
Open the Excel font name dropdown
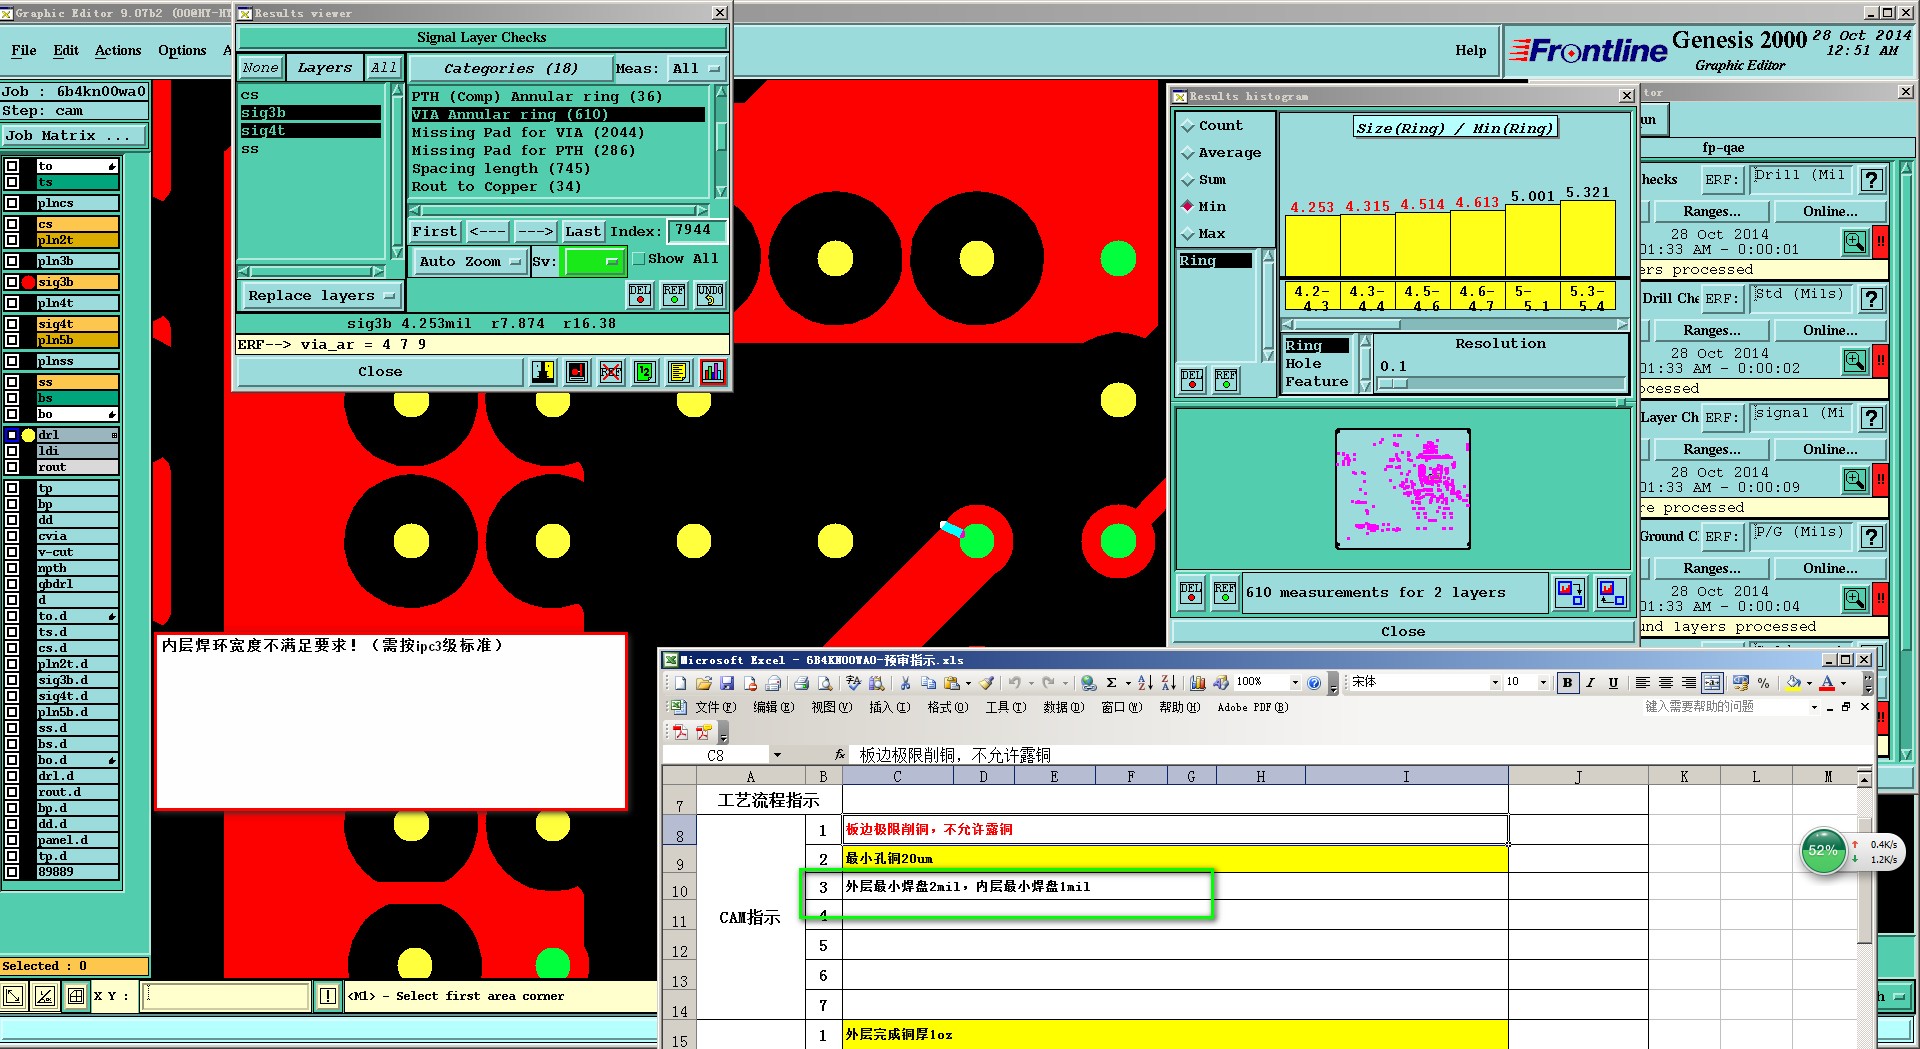pyautogui.click(x=1495, y=683)
